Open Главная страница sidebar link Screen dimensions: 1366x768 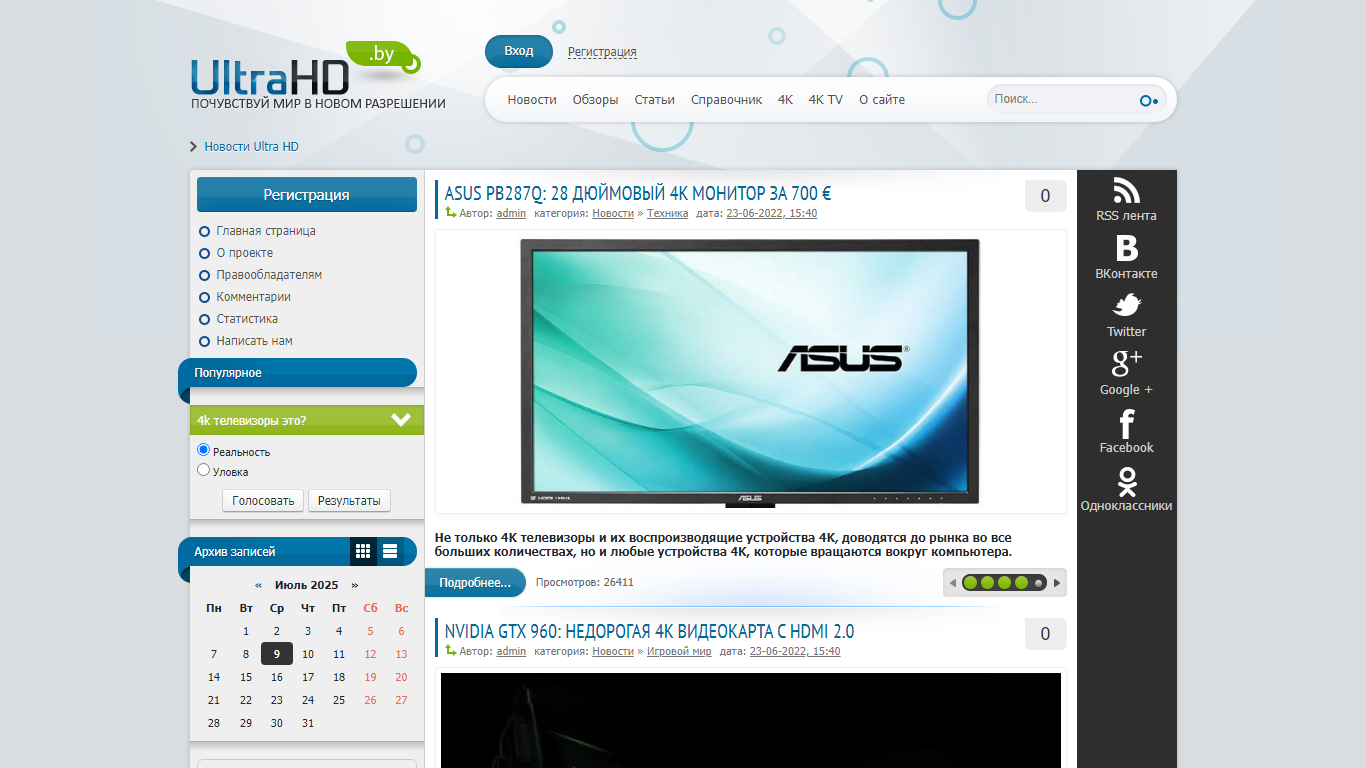(266, 231)
